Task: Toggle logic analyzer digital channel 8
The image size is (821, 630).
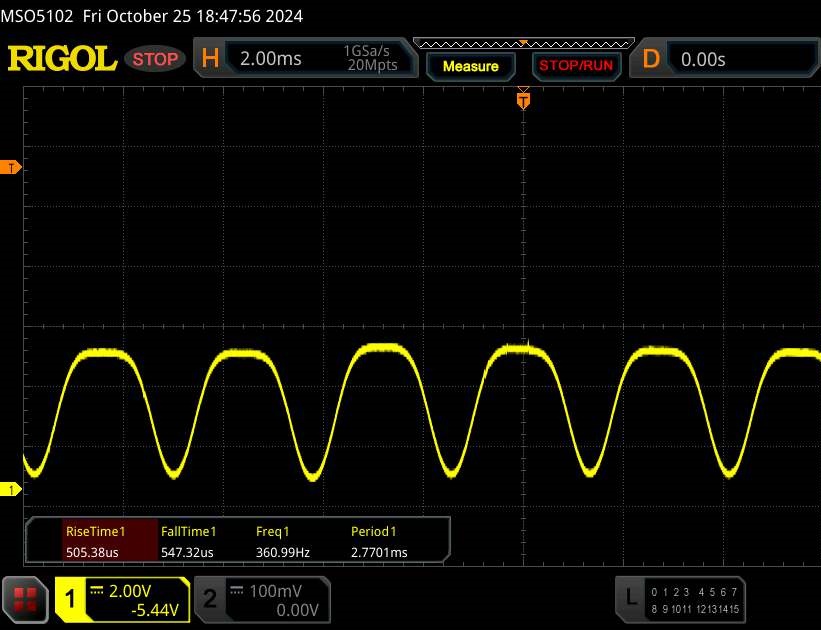Action: [x=654, y=609]
